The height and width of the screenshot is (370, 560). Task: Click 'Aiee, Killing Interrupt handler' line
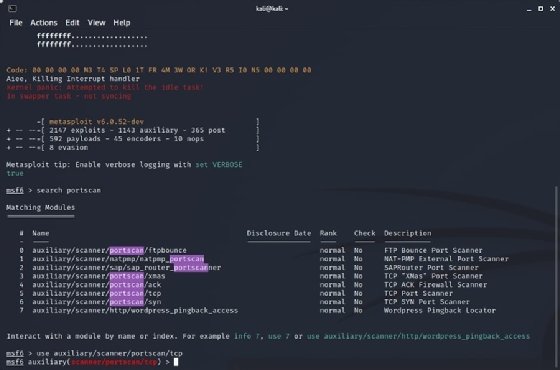pyautogui.click(x=73, y=79)
